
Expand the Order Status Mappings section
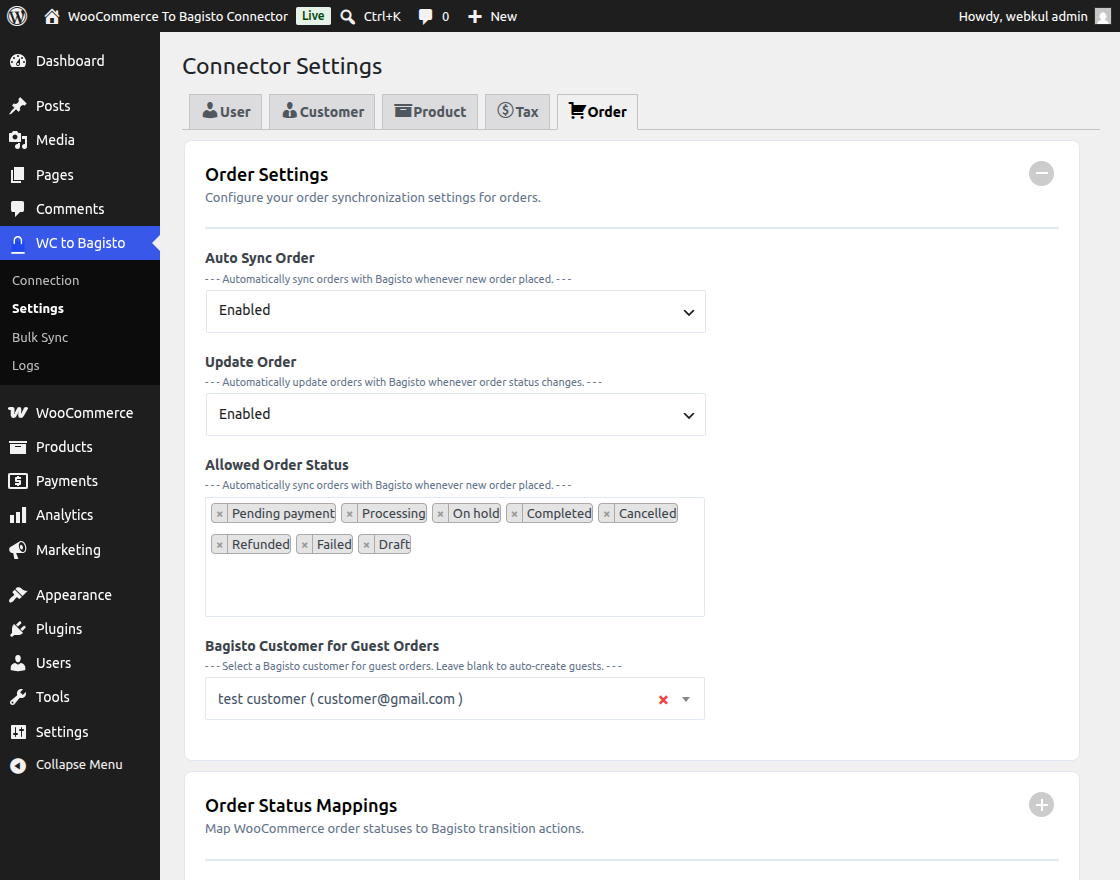click(x=1041, y=805)
